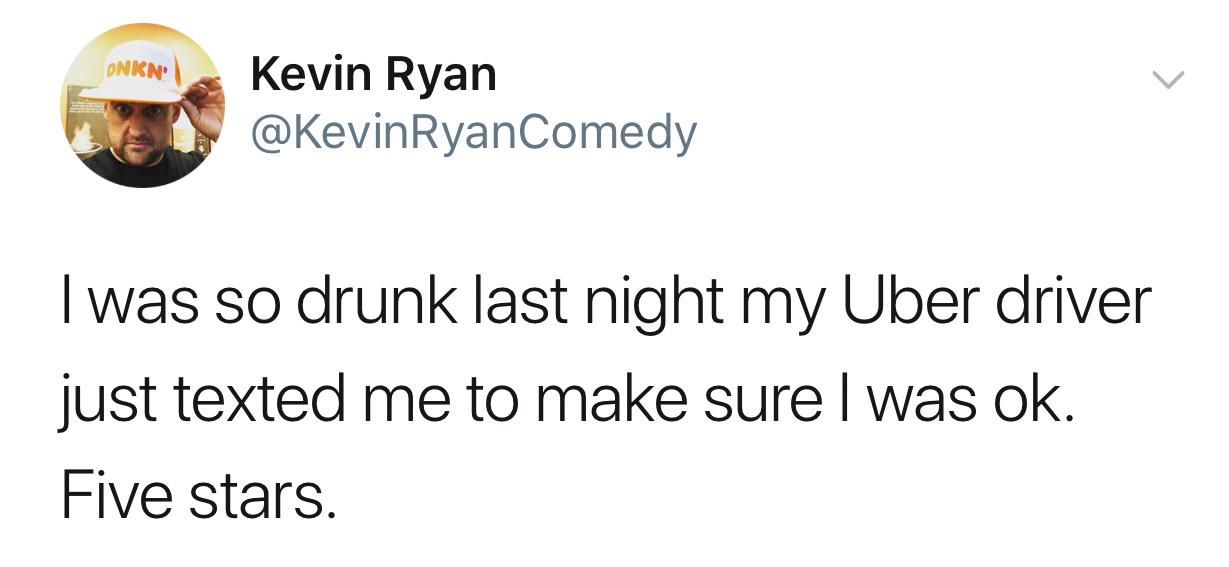Expand the tweet options chevron
This screenshot has height=567, width=1229.
pyautogui.click(x=1167, y=79)
